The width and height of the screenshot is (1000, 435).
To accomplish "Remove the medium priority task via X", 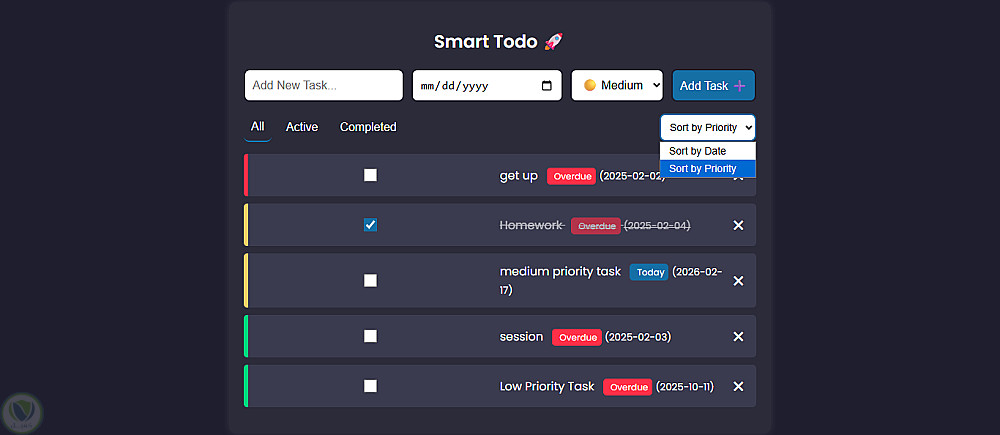I will (x=738, y=281).
